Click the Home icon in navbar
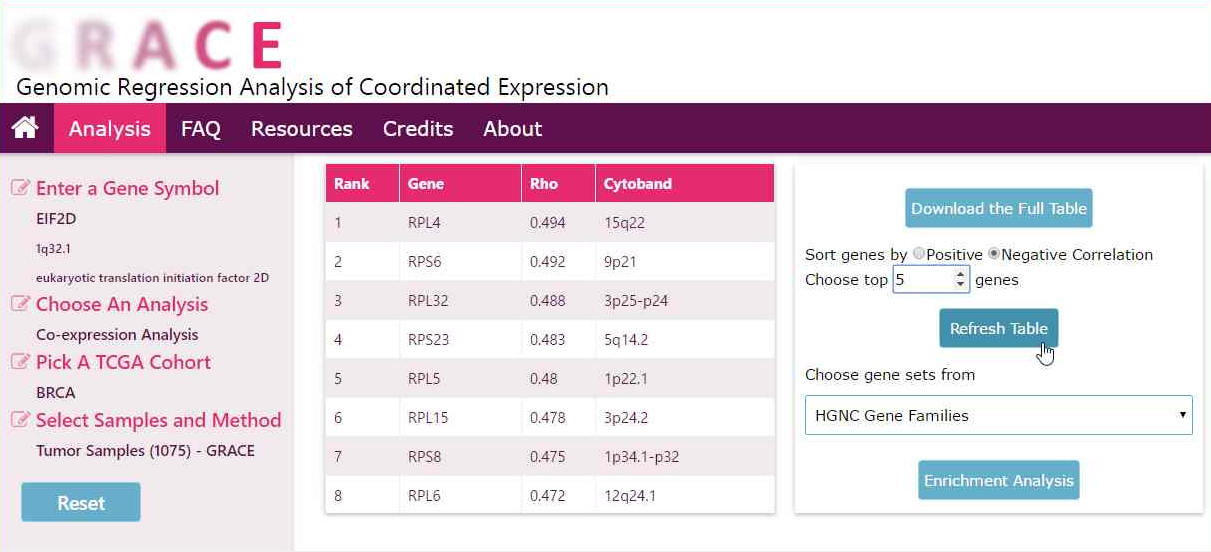 point(25,128)
